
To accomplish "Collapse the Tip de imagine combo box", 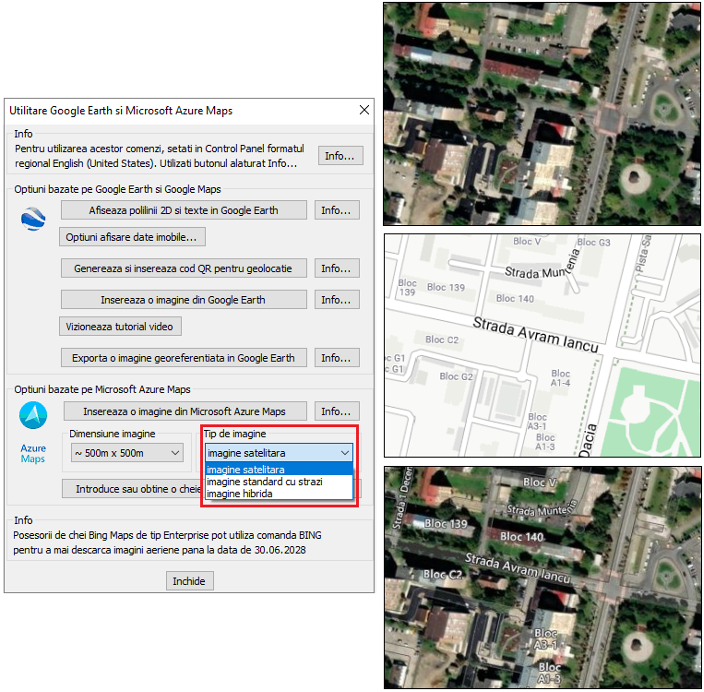I will pyautogui.click(x=345, y=453).
